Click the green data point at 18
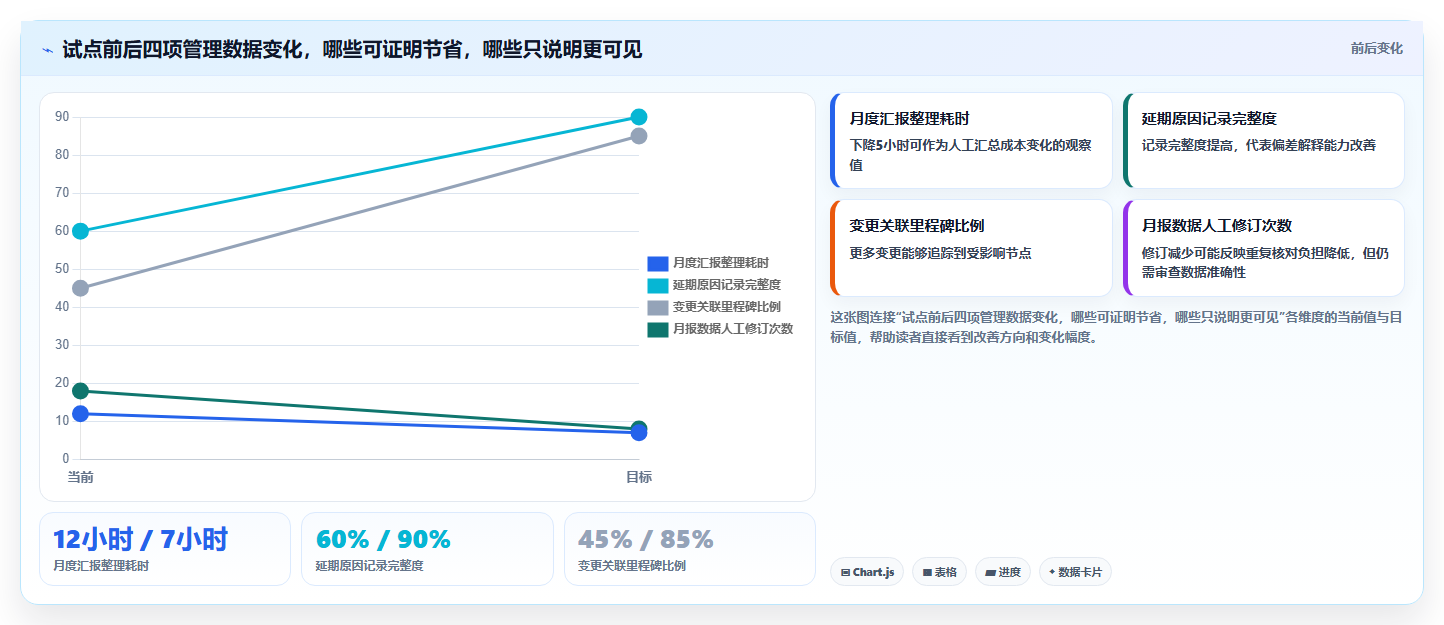1444x625 pixels. [80, 391]
